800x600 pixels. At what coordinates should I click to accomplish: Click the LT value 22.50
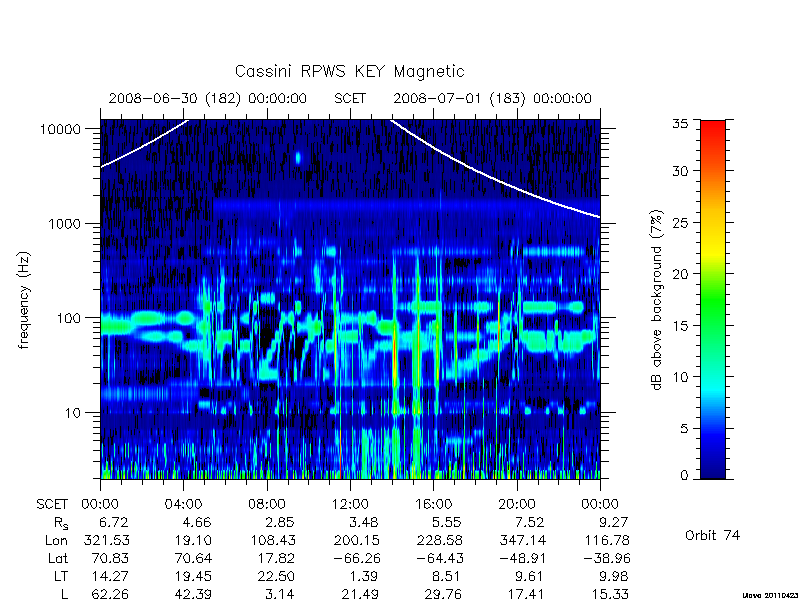pyautogui.click(x=276, y=576)
